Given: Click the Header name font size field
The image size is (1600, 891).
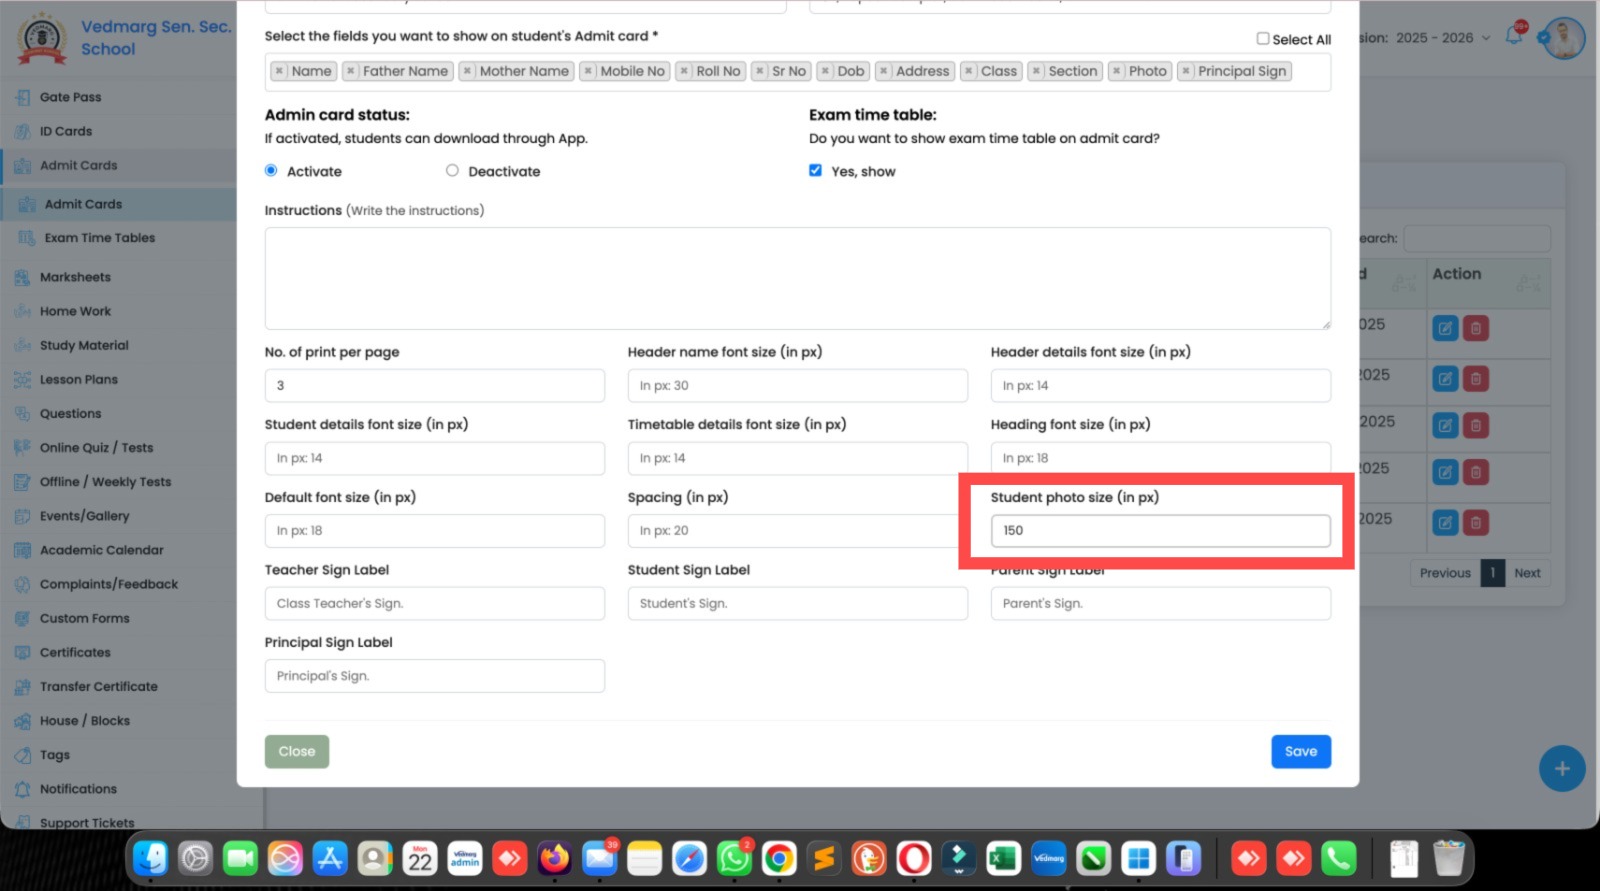Looking at the screenshot, I should pos(797,385).
